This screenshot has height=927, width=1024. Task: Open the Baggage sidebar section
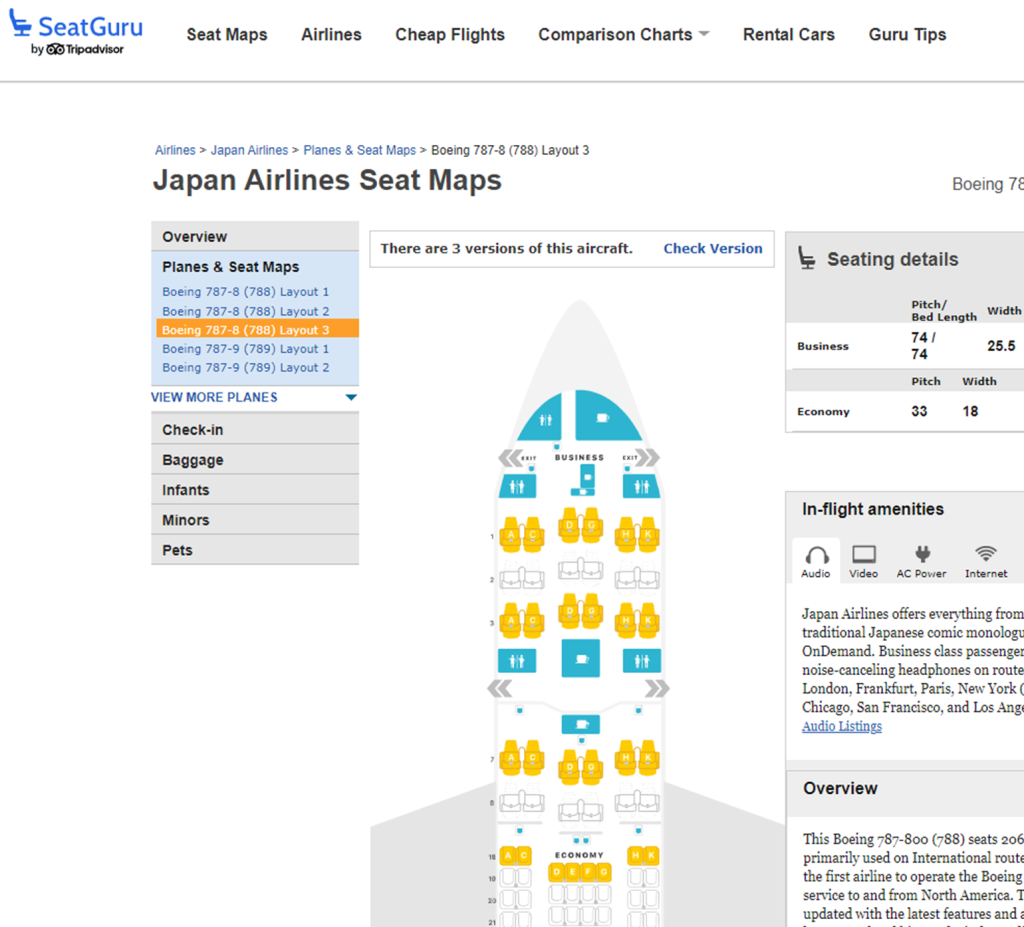point(193,460)
